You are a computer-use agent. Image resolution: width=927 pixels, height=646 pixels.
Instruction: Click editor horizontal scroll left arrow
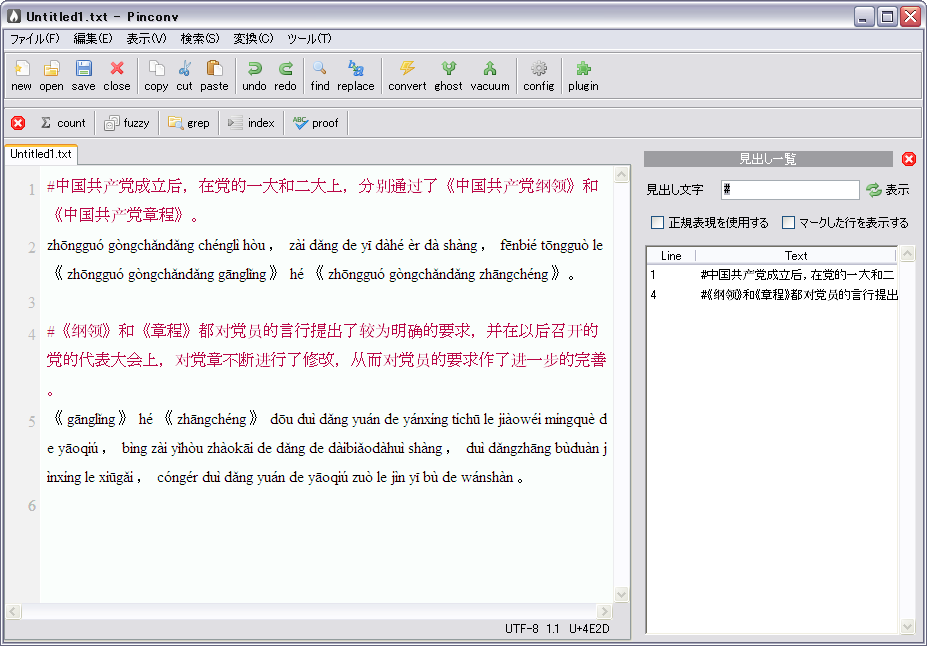(13, 611)
